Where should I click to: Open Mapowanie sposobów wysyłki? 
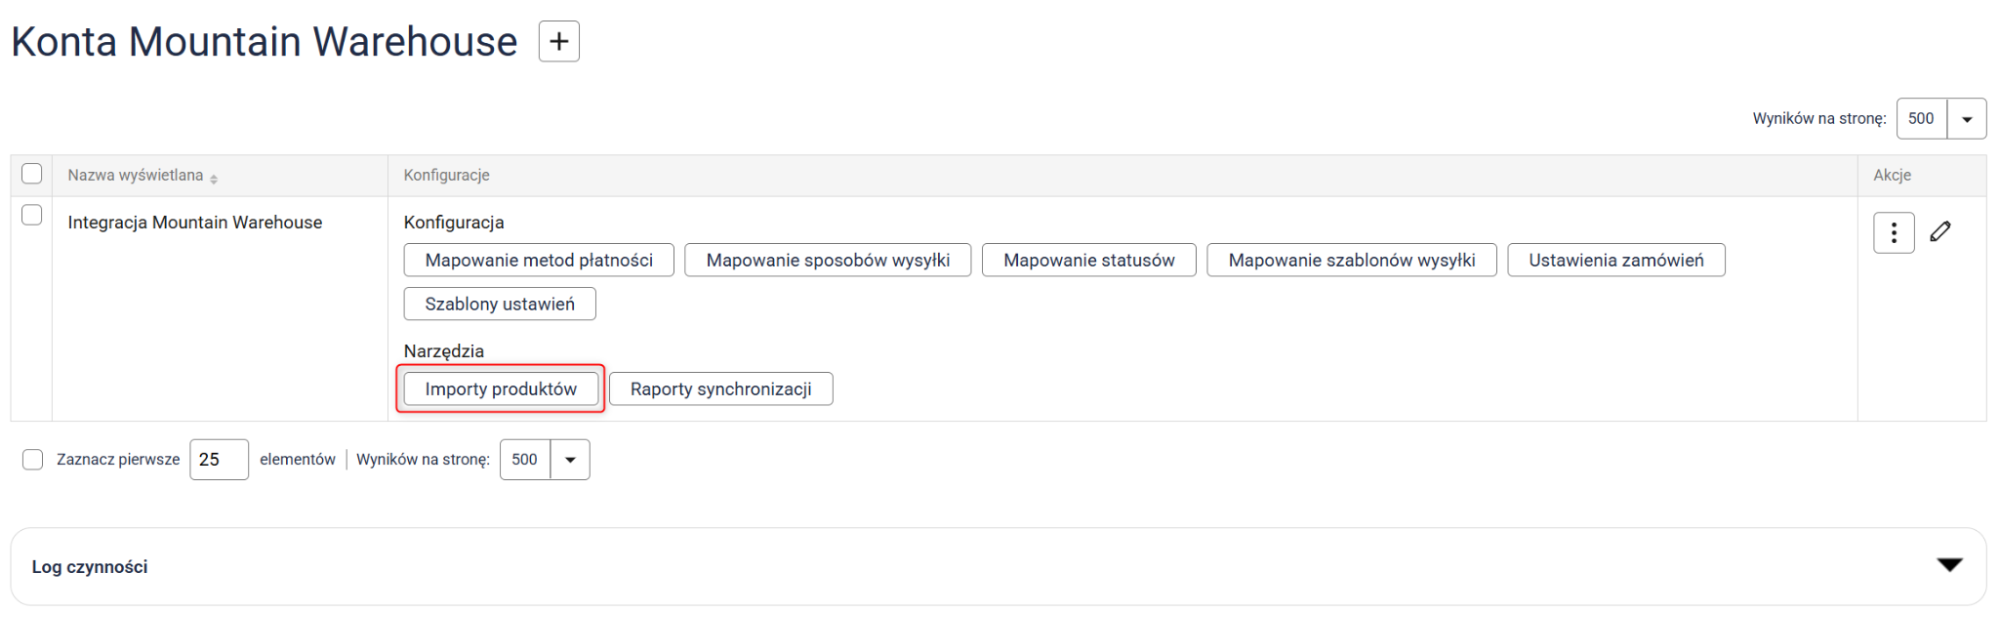coord(827,260)
